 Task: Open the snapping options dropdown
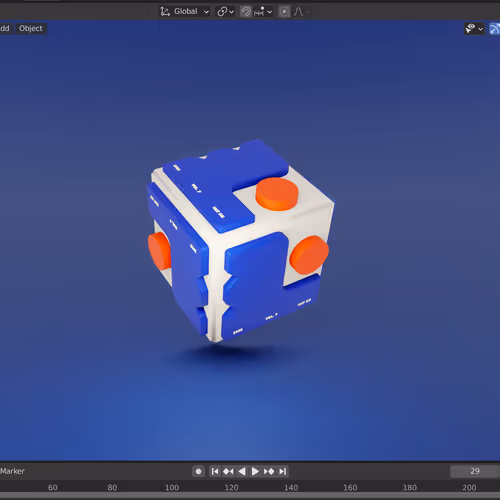point(263,12)
